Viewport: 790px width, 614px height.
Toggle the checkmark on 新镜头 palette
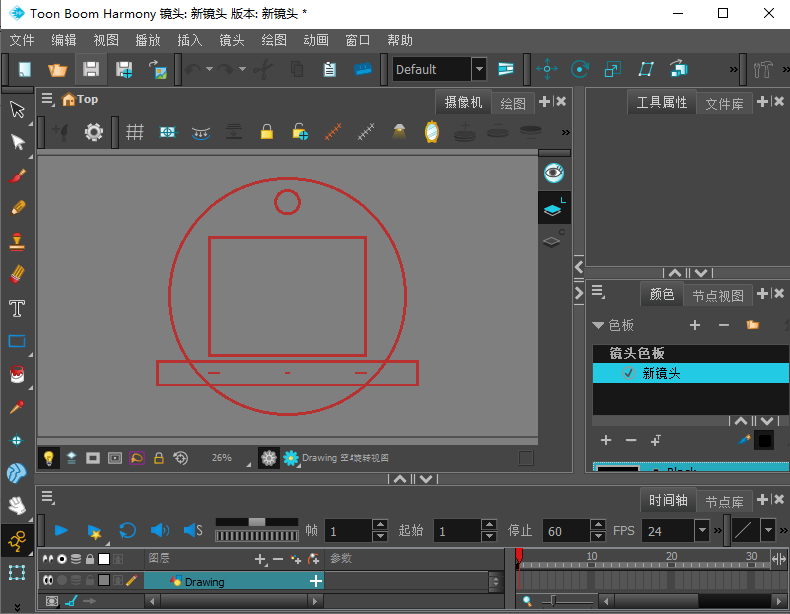pos(628,373)
